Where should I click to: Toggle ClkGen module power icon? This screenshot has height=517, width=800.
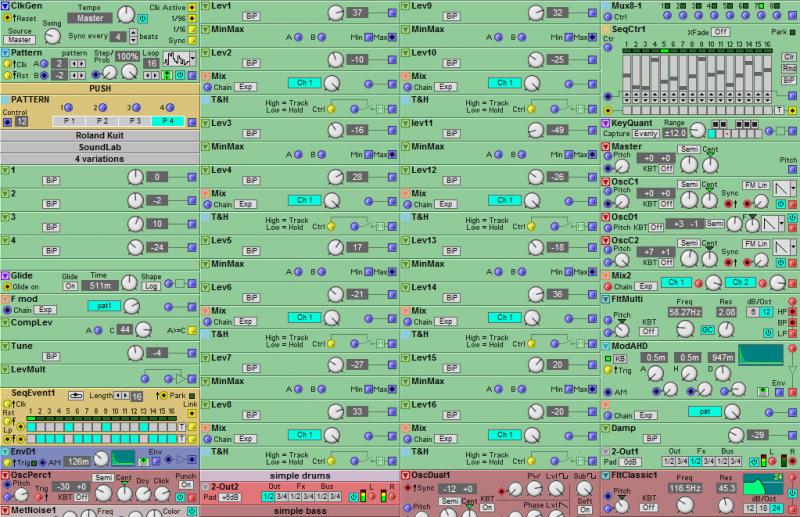tap(143, 18)
